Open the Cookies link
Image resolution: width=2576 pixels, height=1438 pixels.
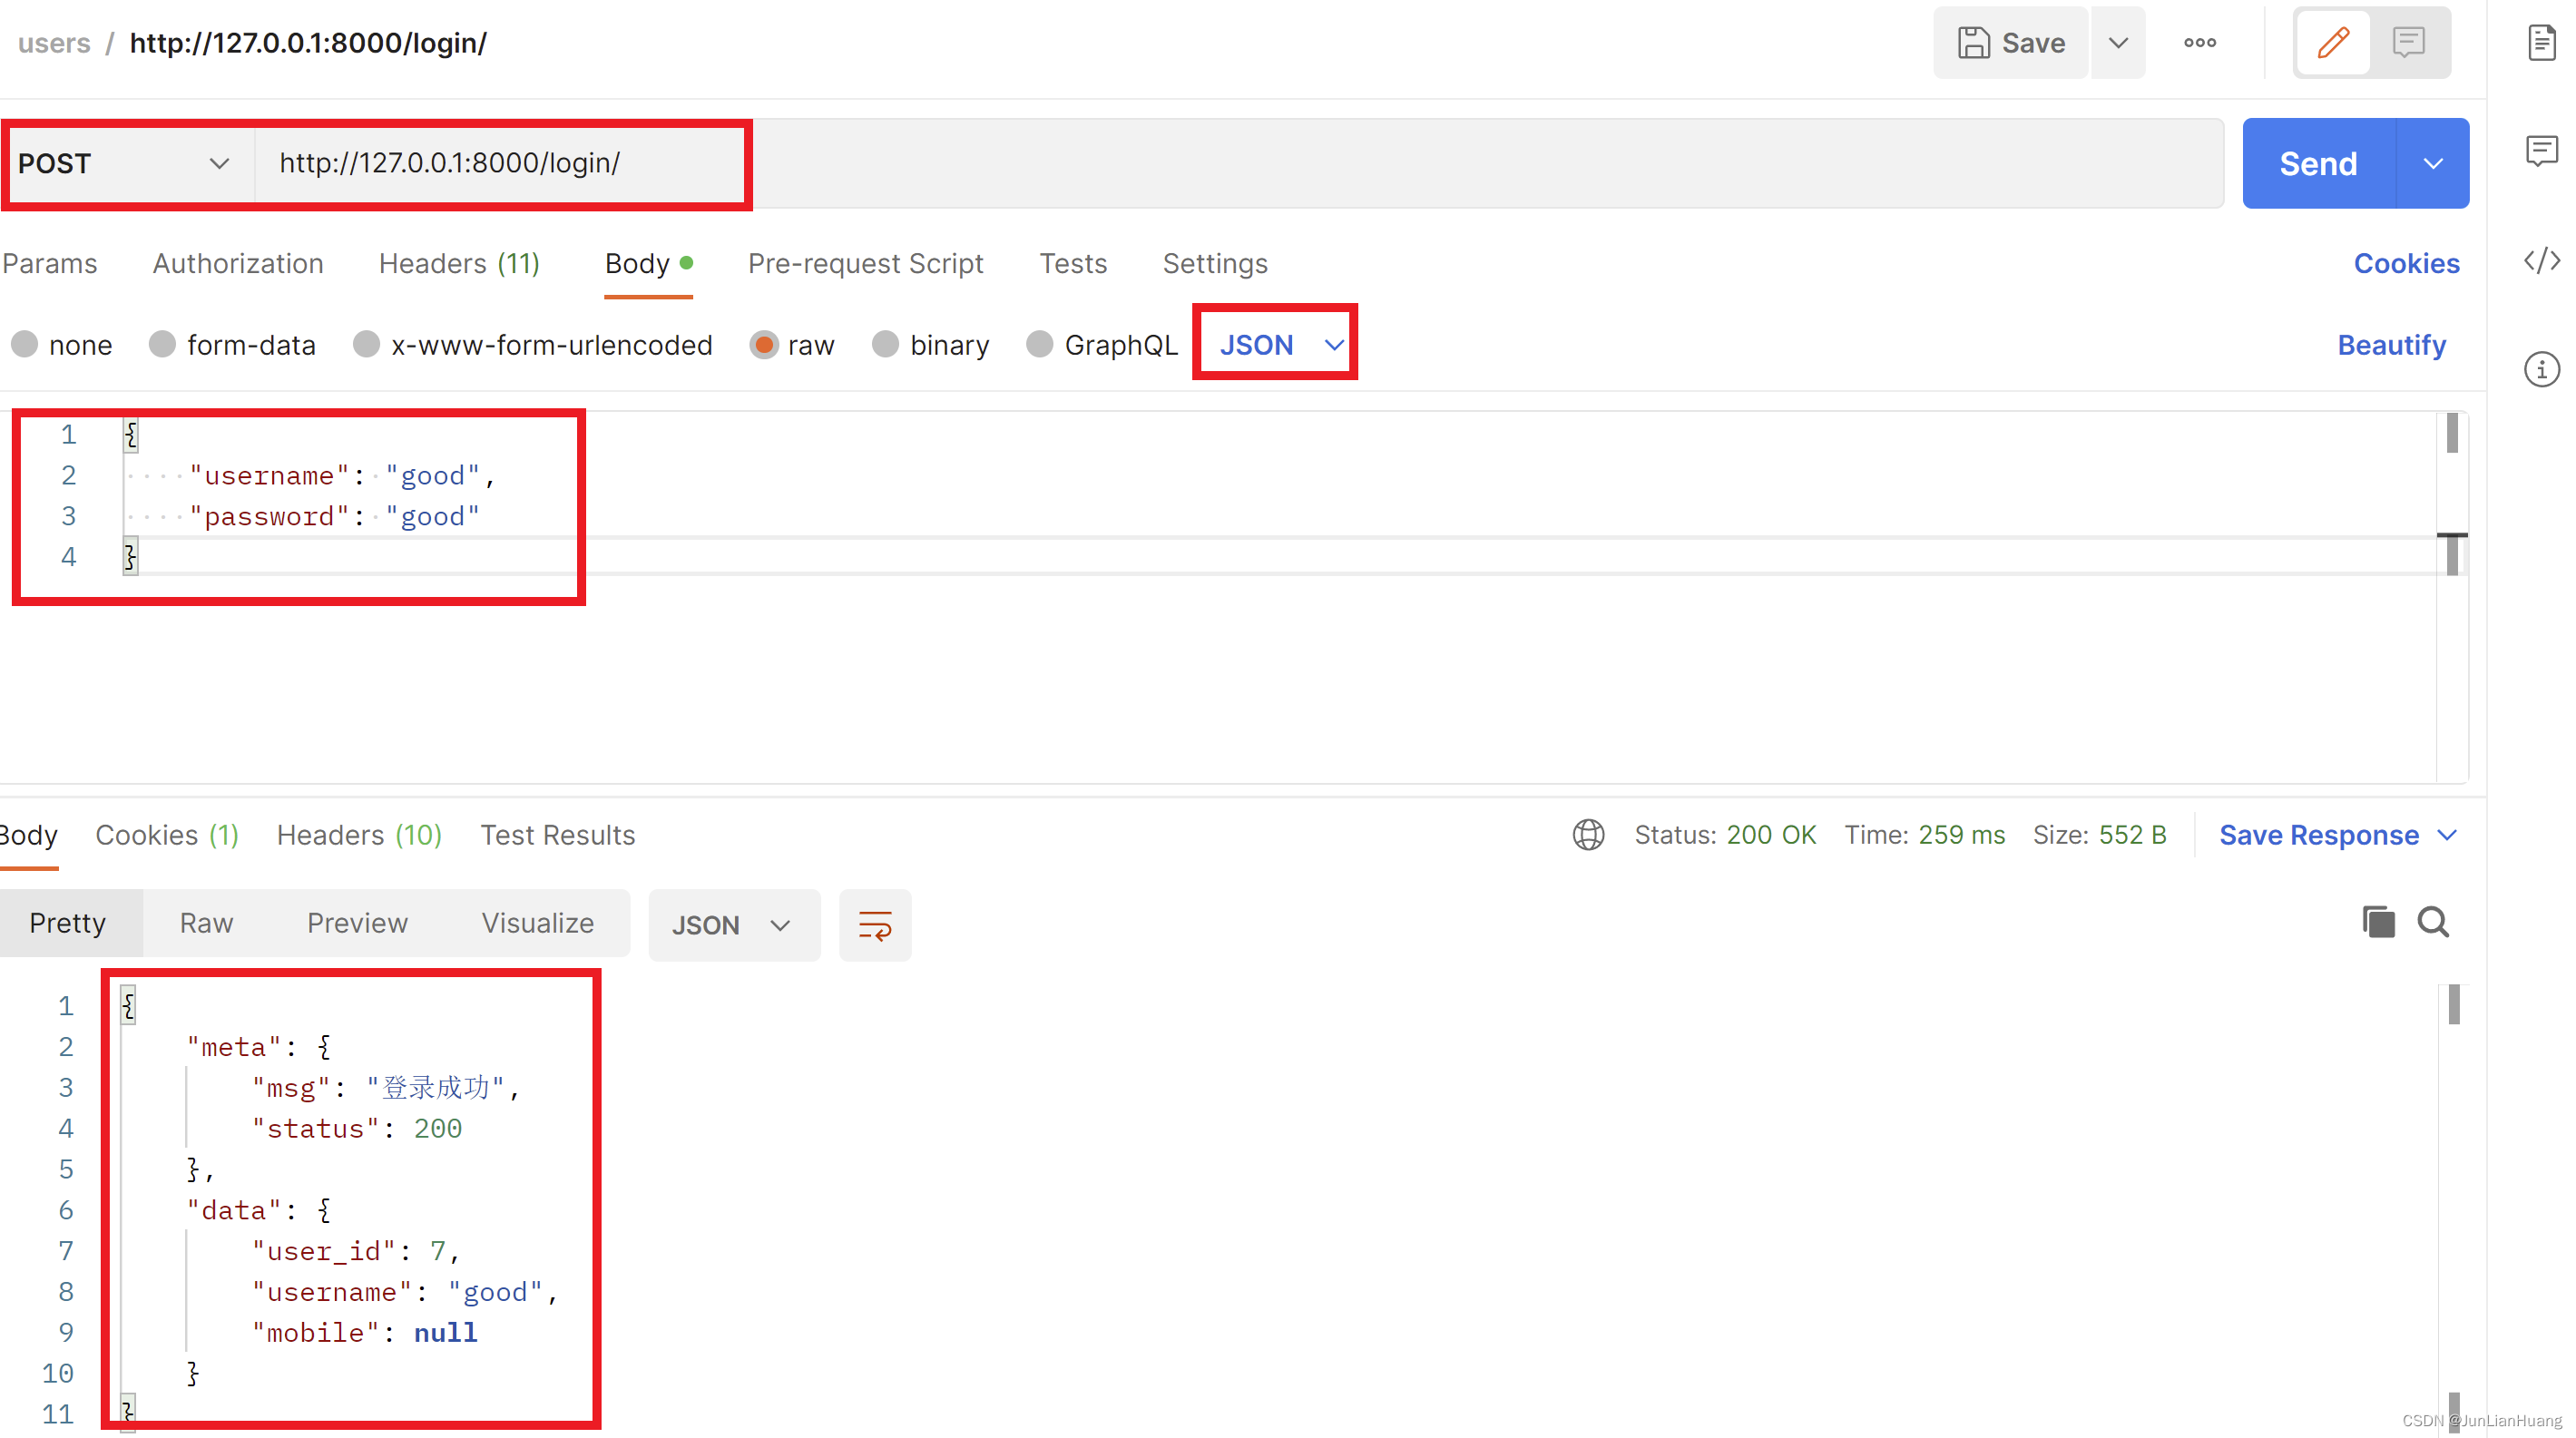[2406, 263]
